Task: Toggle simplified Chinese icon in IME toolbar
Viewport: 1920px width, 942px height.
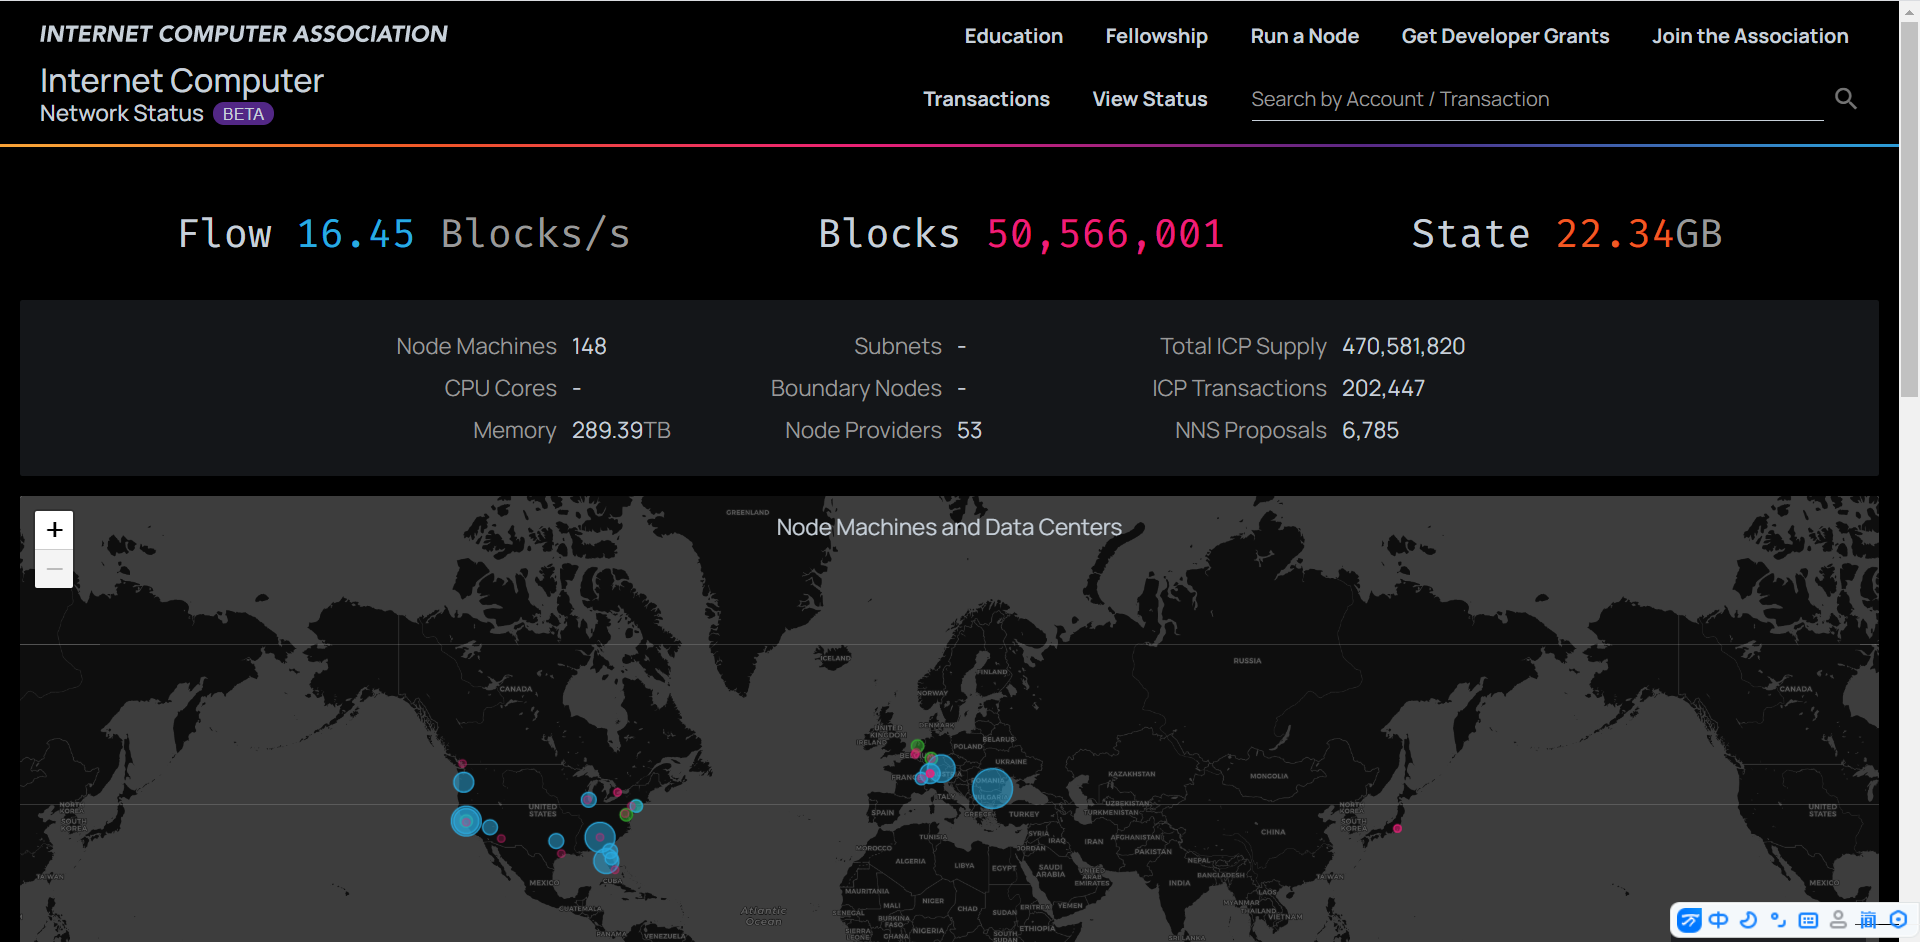Action: coord(1867,920)
